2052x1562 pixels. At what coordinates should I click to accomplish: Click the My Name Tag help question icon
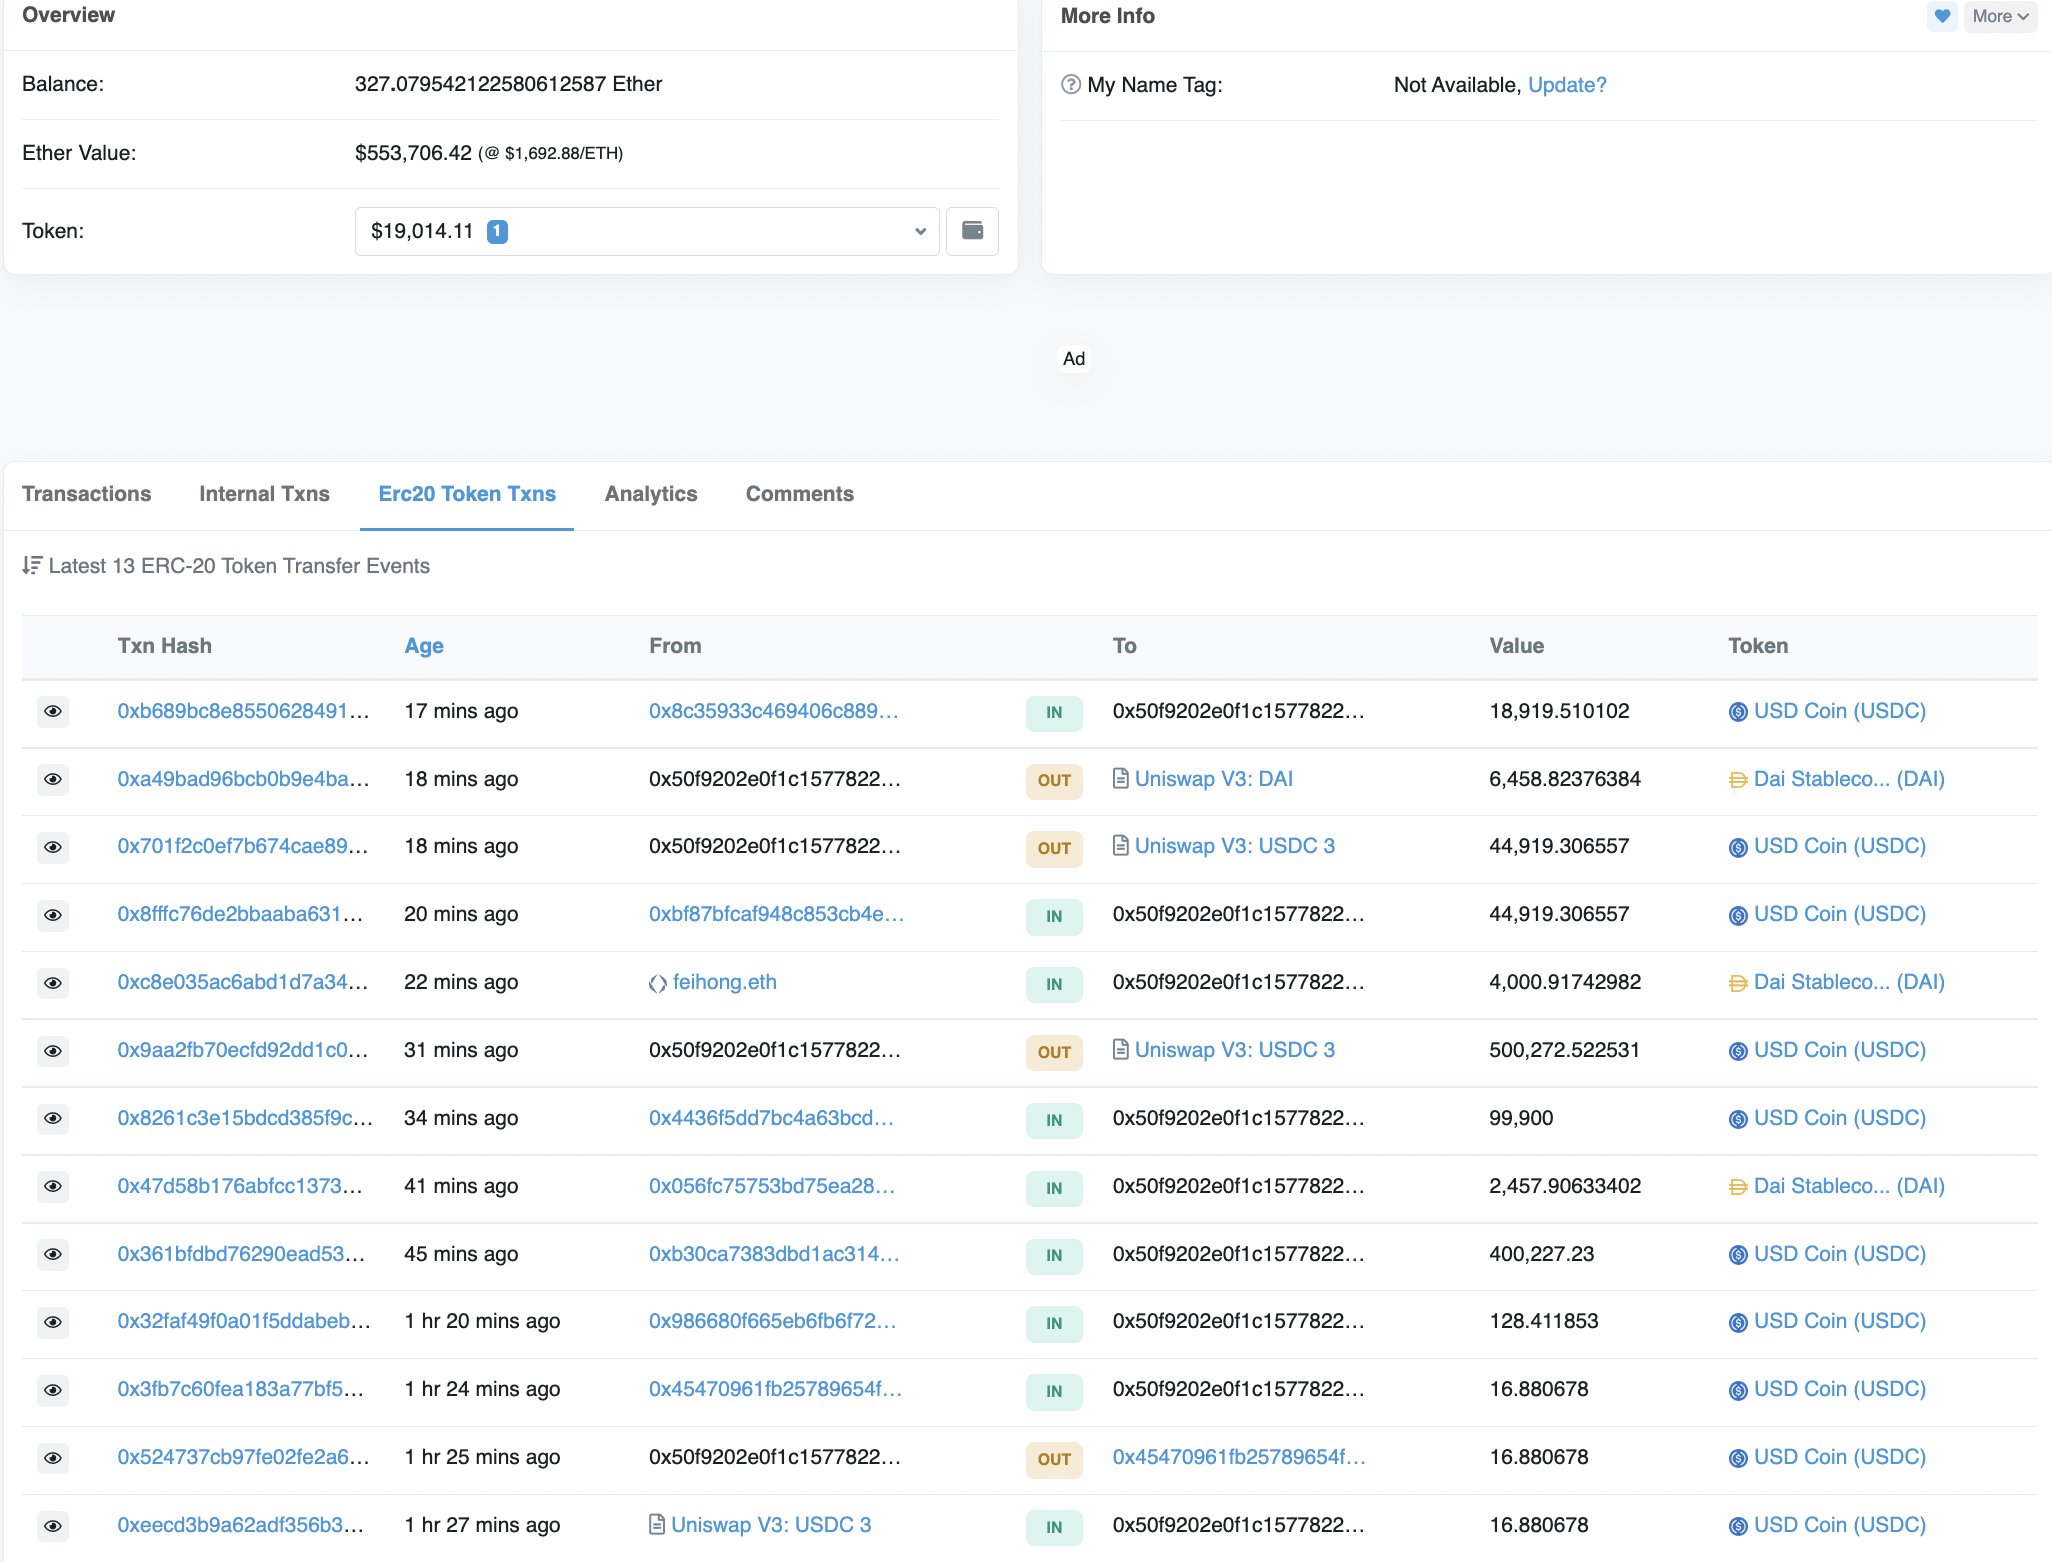click(1070, 85)
